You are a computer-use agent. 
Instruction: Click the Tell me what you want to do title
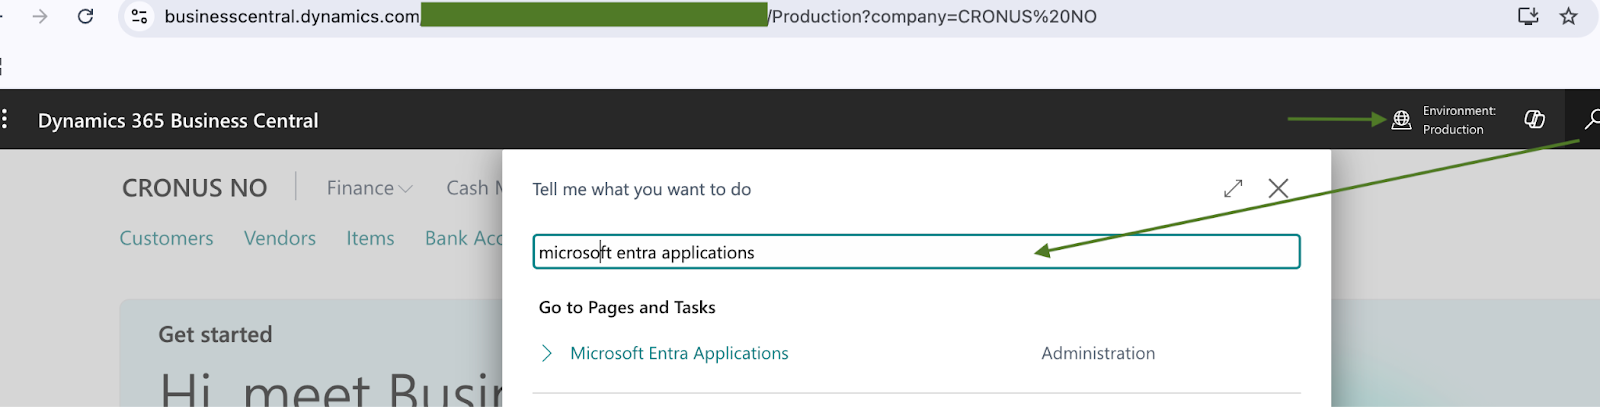coord(641,189)
